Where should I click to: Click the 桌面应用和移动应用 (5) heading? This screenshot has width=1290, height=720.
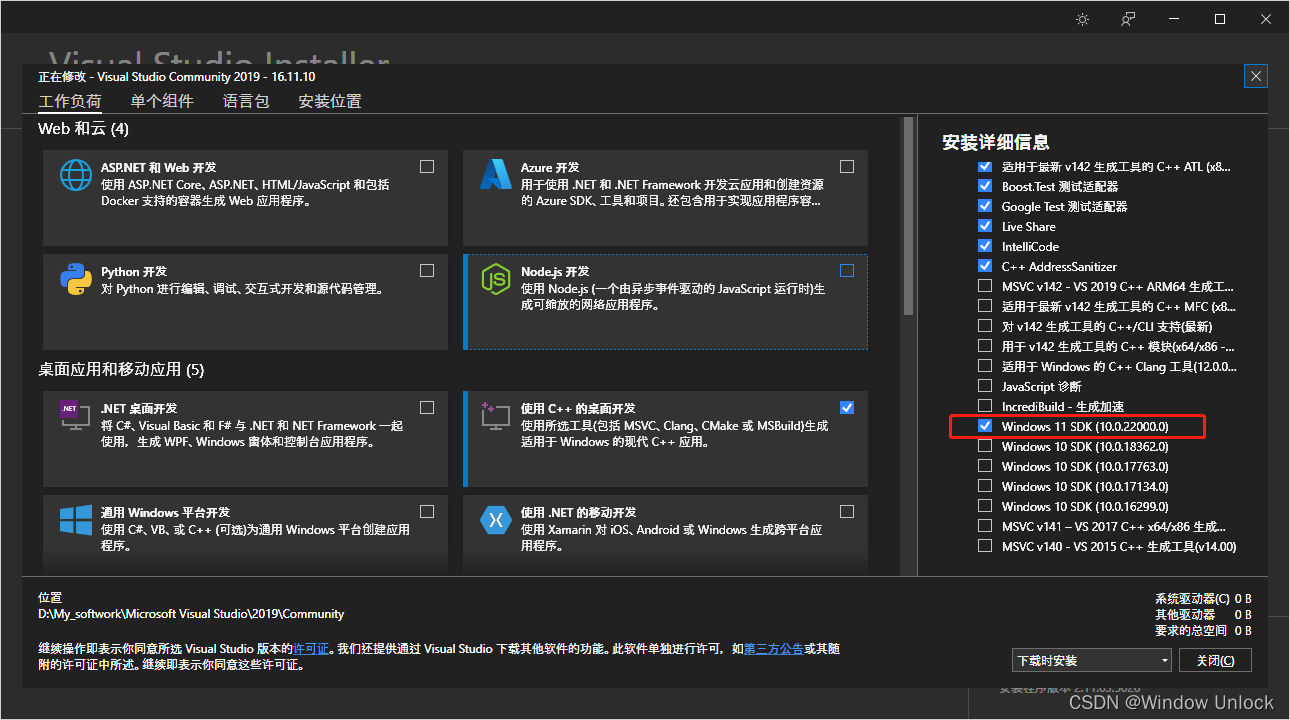coord(121,370)
